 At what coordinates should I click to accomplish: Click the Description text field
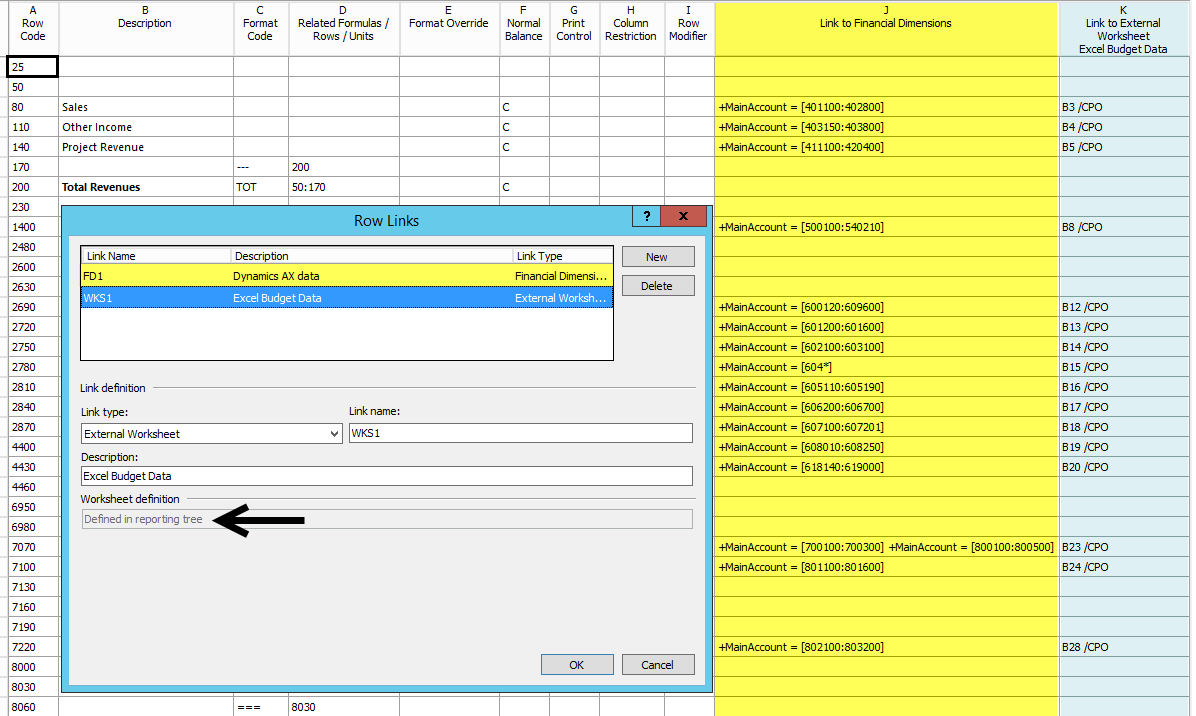pyautogui.click(x=386, y=477)
